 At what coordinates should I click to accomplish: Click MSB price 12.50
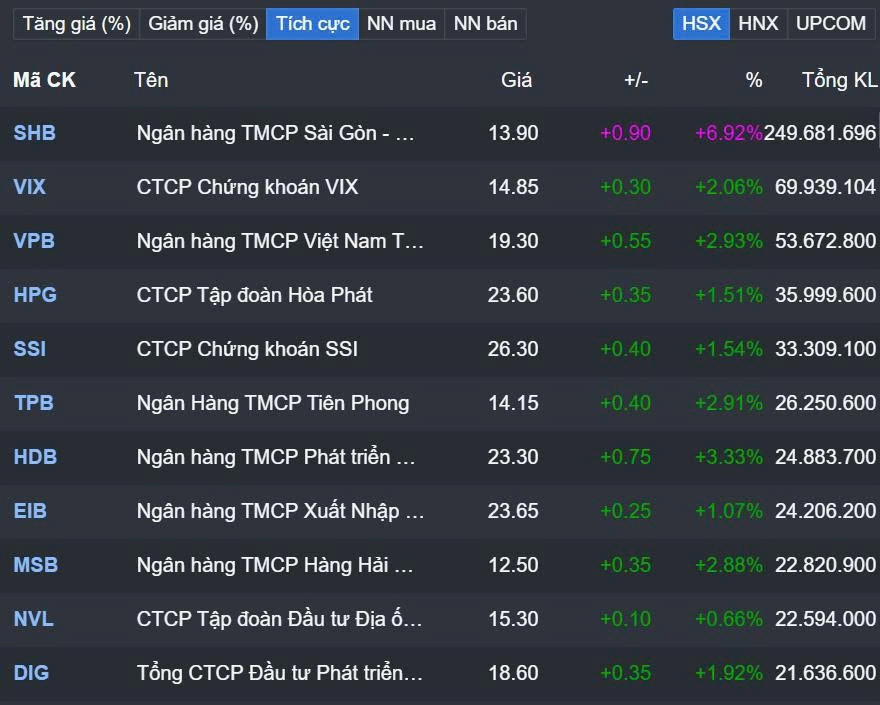[x=513, y=565]
